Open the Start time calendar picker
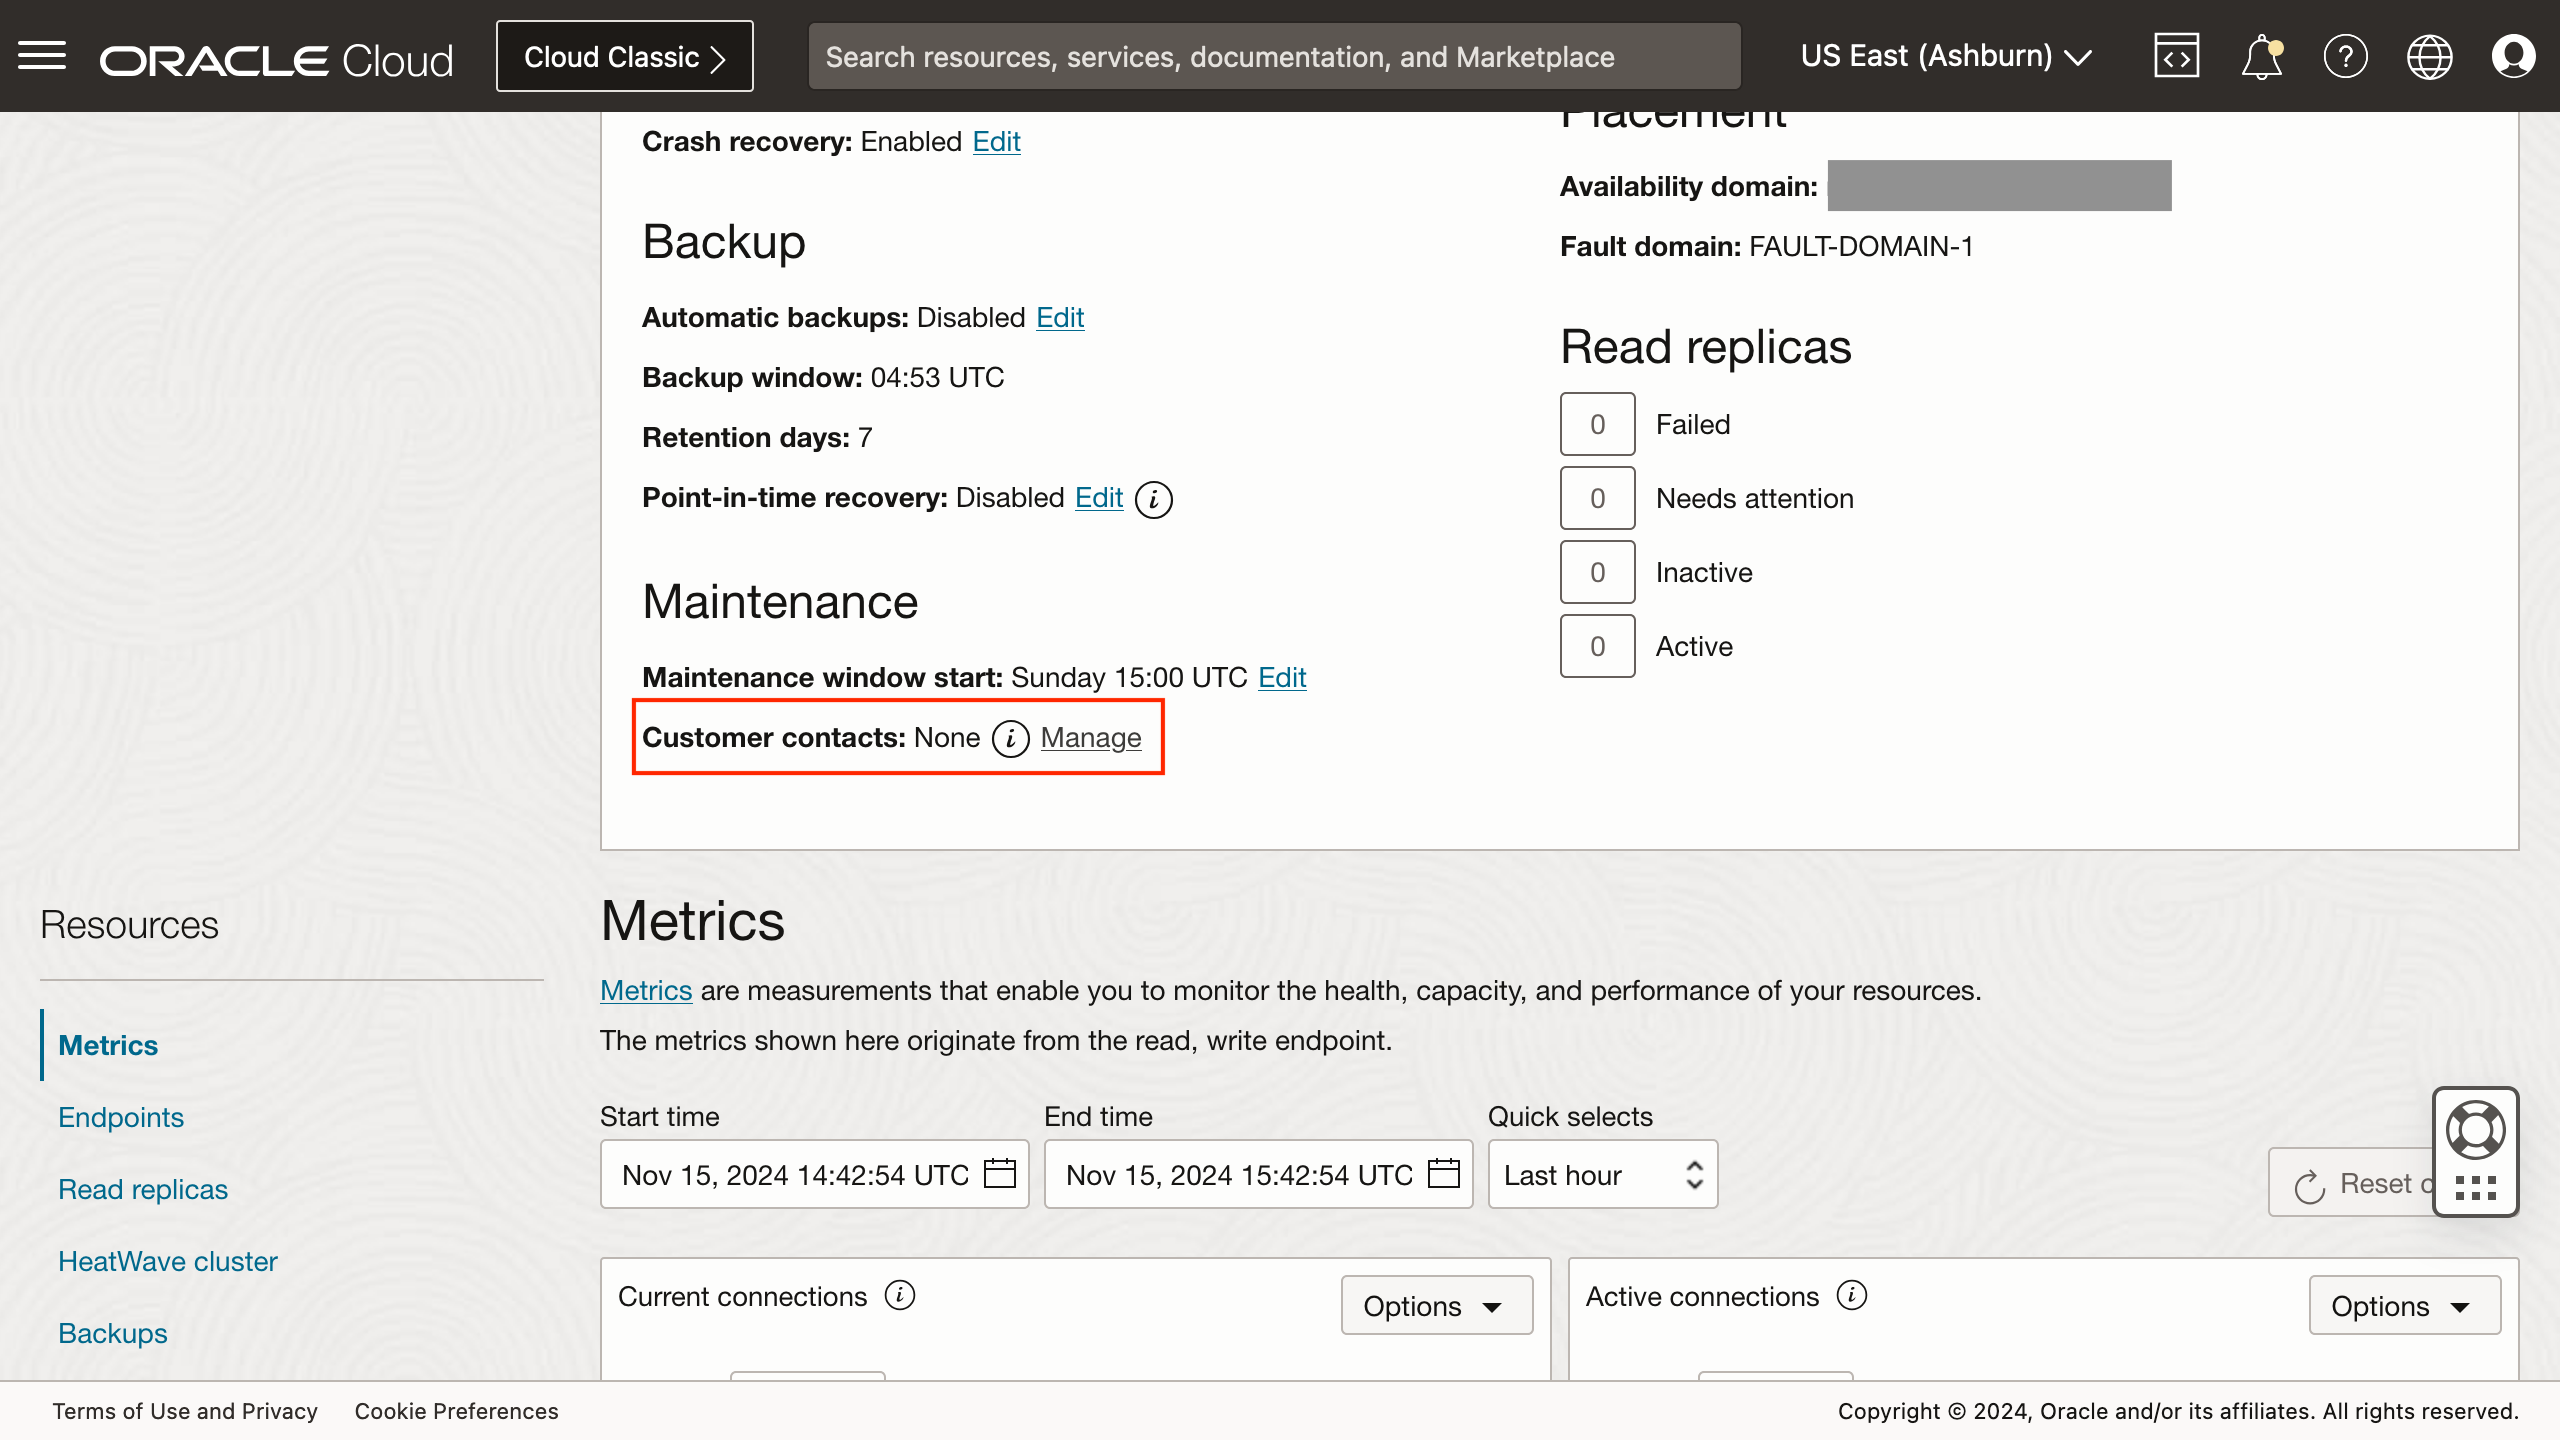This screenshot has height=1440, width=2560. click(x=1001, y=1174)
